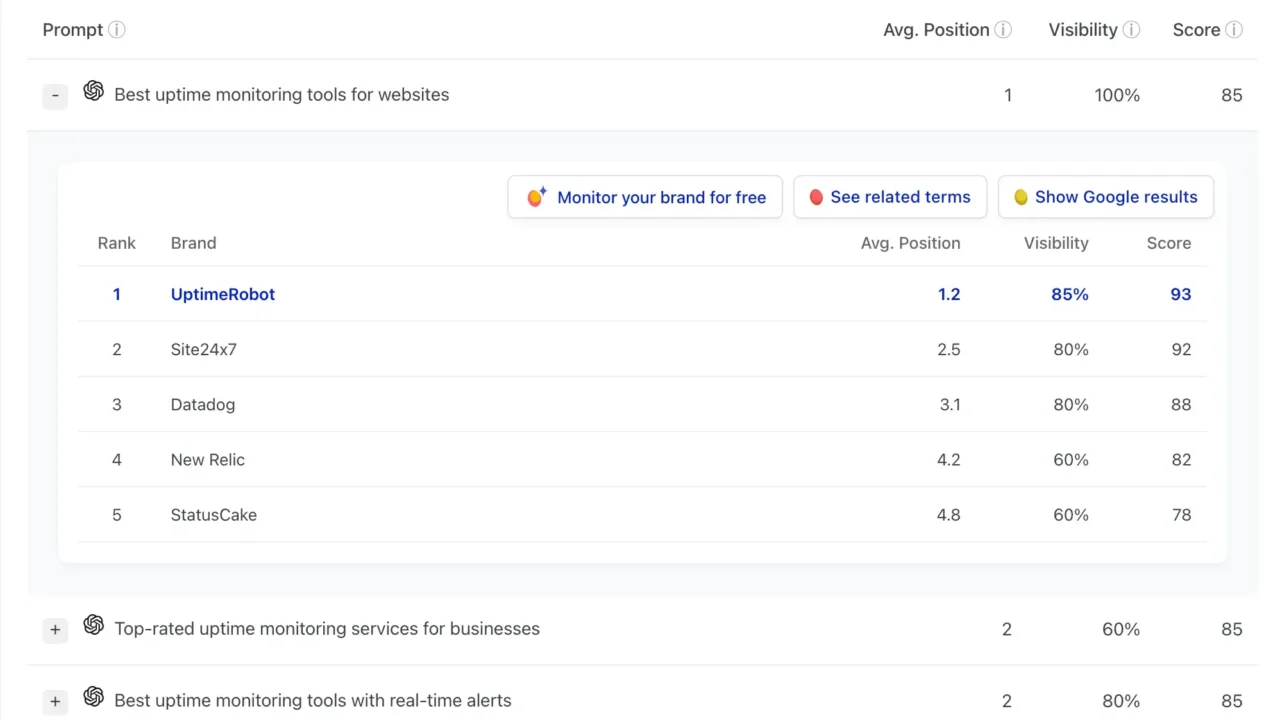Click the info icon beside Score header
The height and width of the screenshot is (720, 1280).
1234,30
